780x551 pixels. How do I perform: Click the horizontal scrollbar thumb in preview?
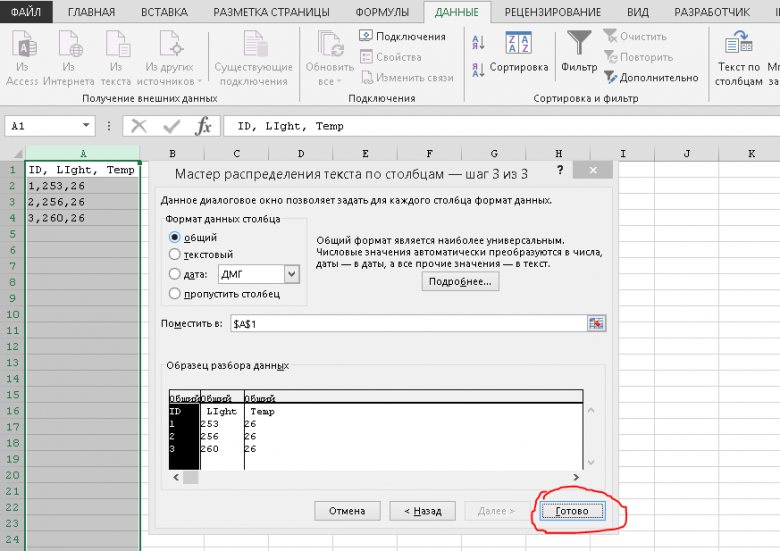(x=191, y=477)
